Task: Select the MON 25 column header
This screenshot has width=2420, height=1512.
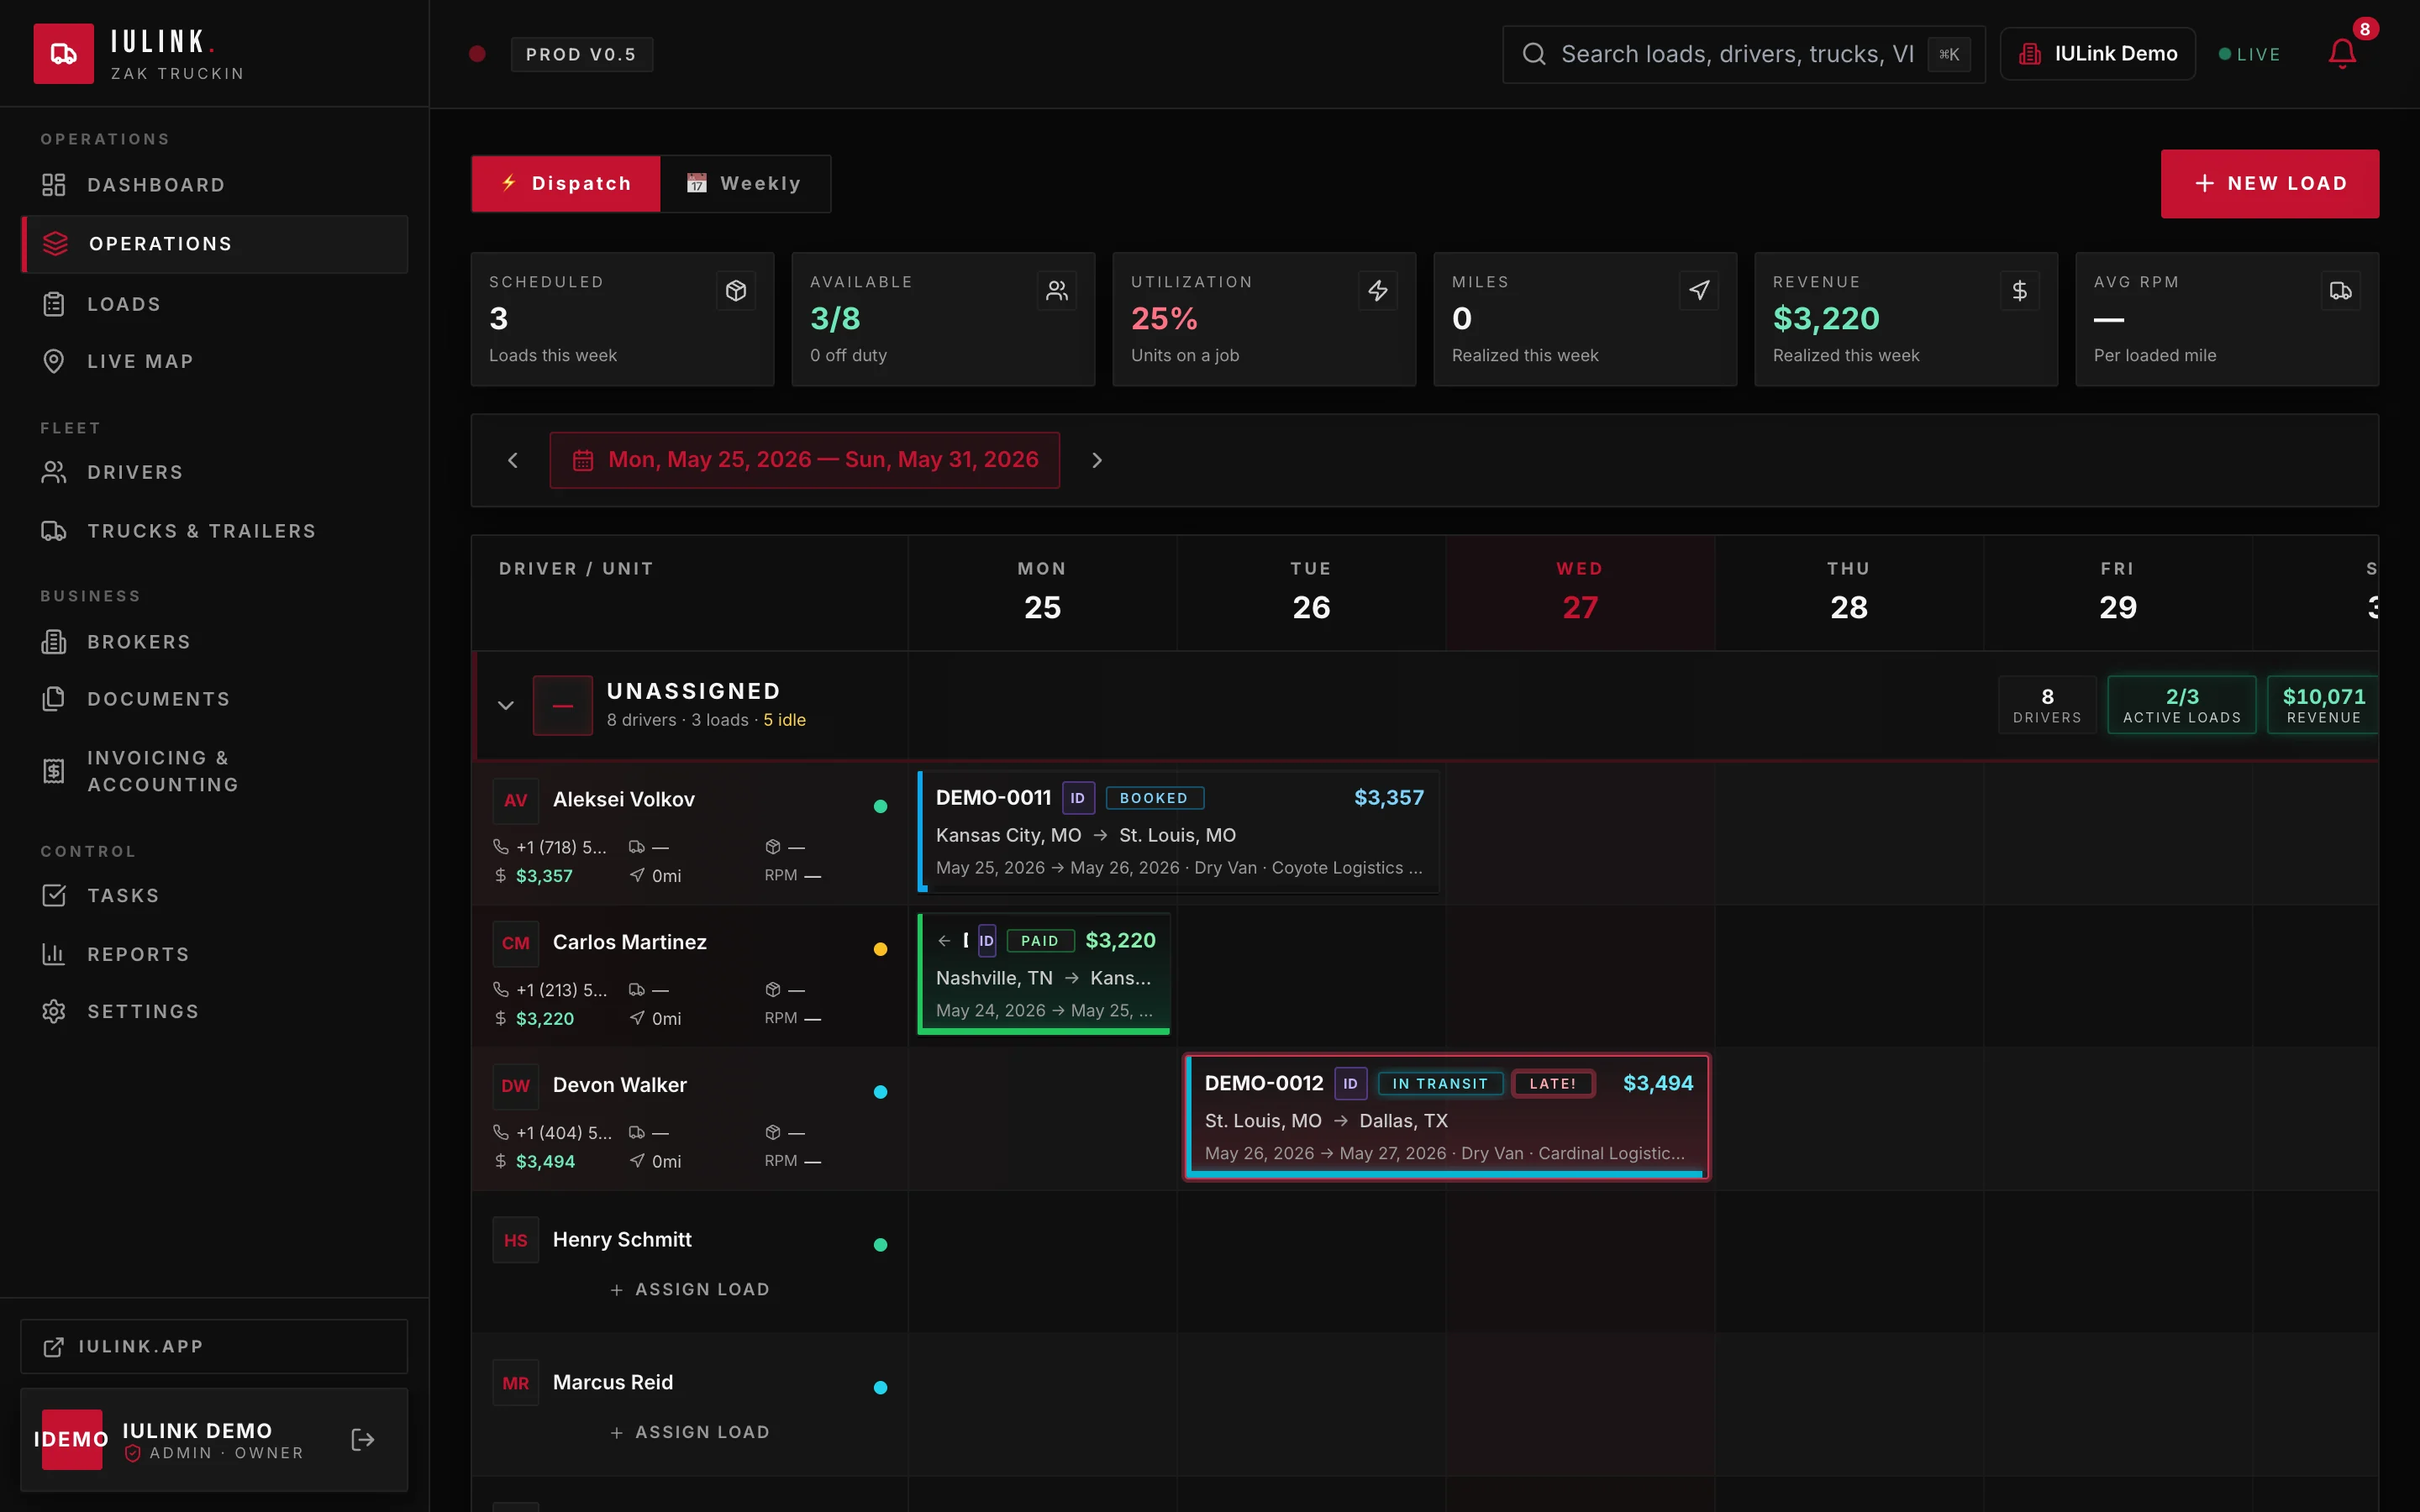Action: click(1042, 593)
